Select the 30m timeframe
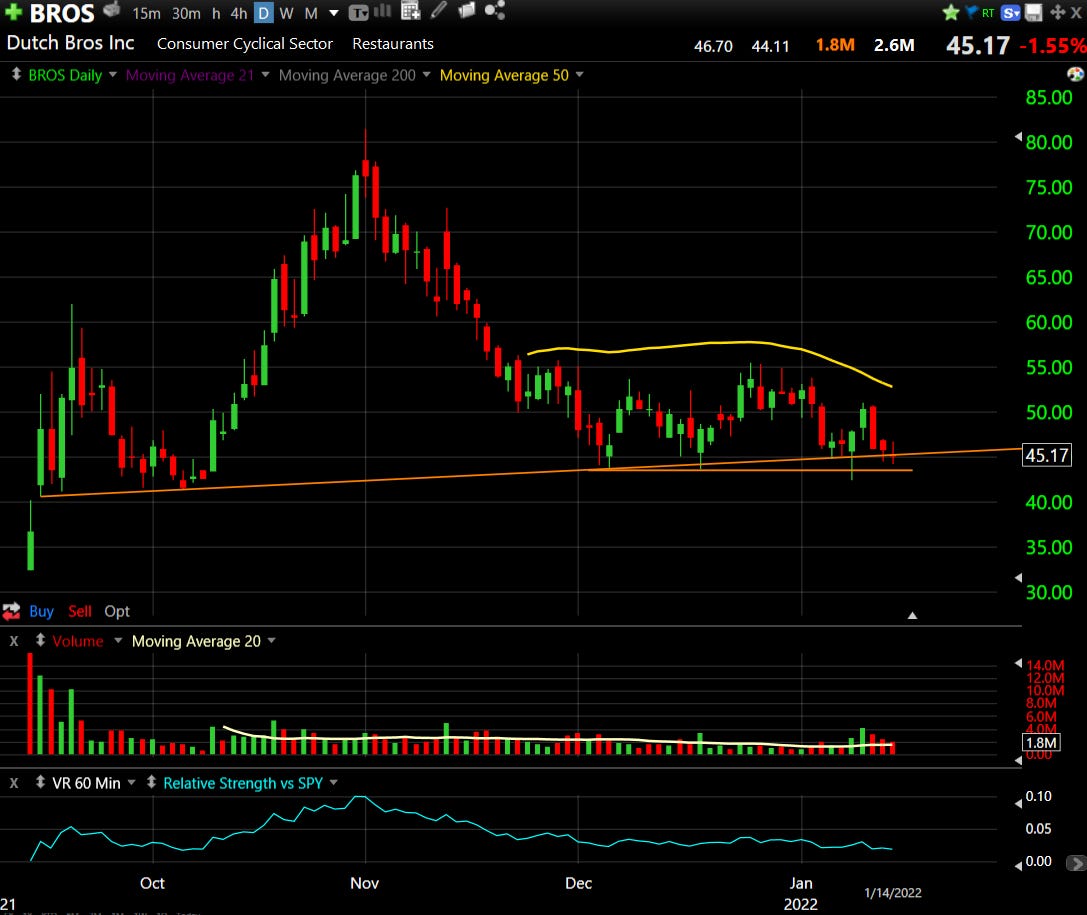This screenshot has height=915, width=1087. pyautogui.click(x=186, y=13)
